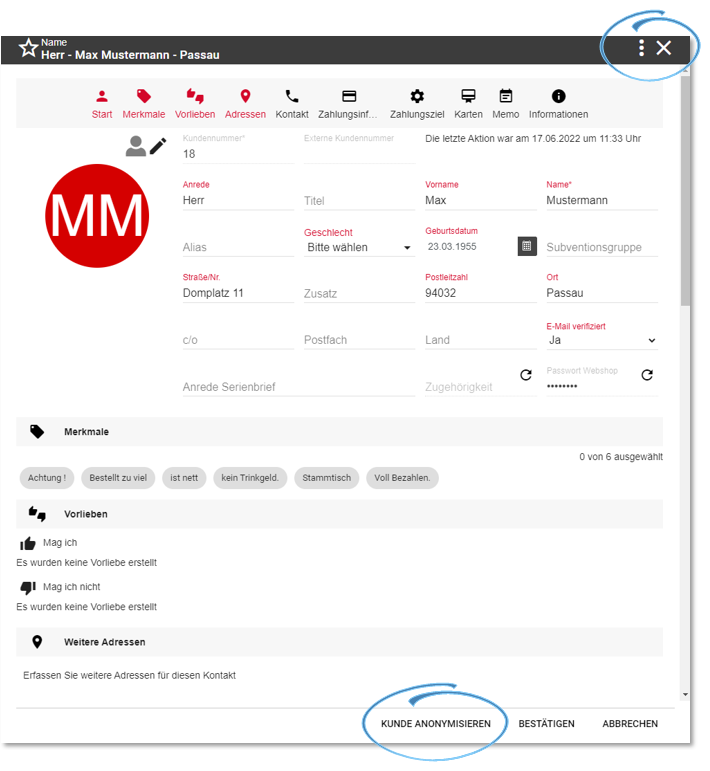The height and width of the screenshot is (771, 710).
Task: Go to the Start section
Action: [102, 104]
